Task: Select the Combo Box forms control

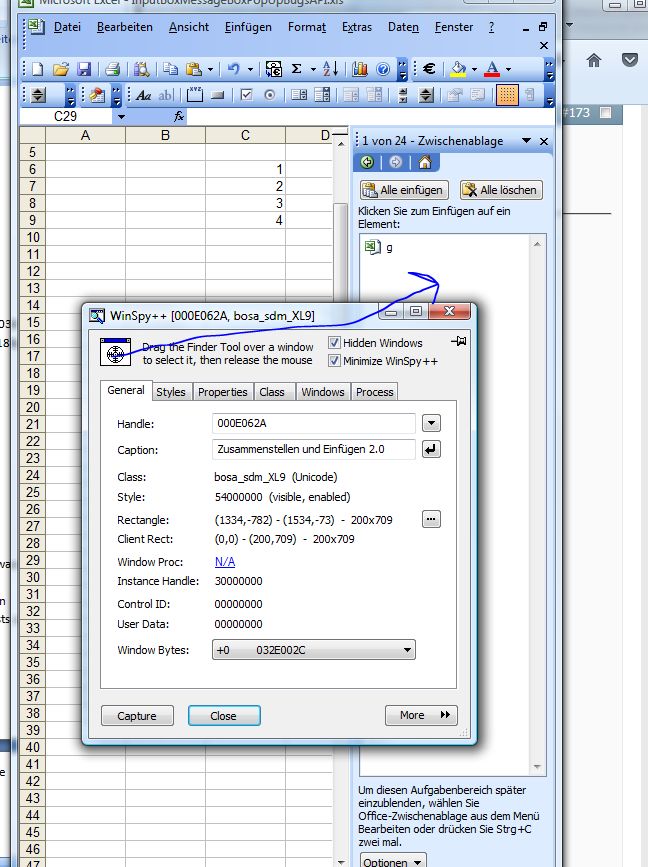Action: coord(322,95)
